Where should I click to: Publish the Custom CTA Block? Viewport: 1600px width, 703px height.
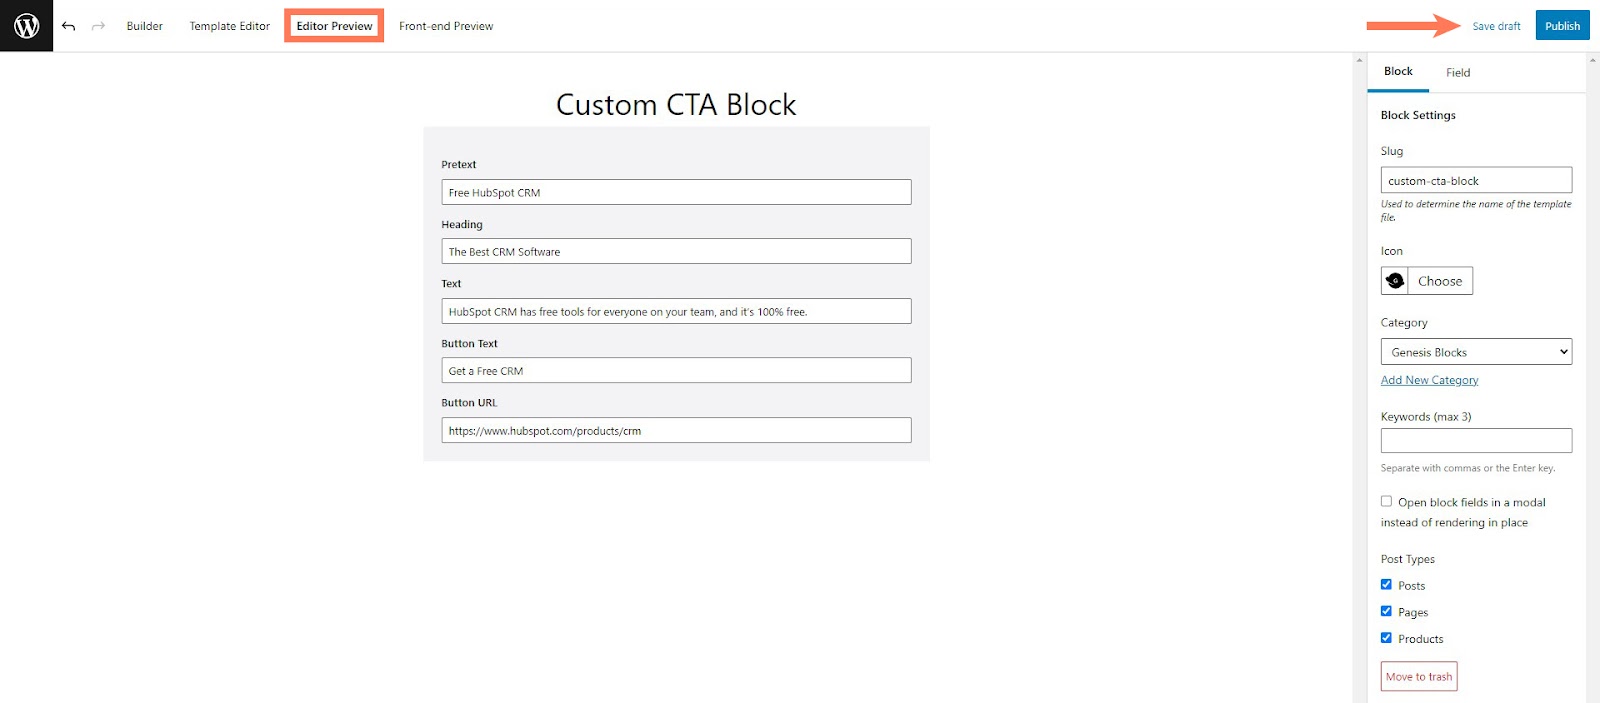point(1562,25)
